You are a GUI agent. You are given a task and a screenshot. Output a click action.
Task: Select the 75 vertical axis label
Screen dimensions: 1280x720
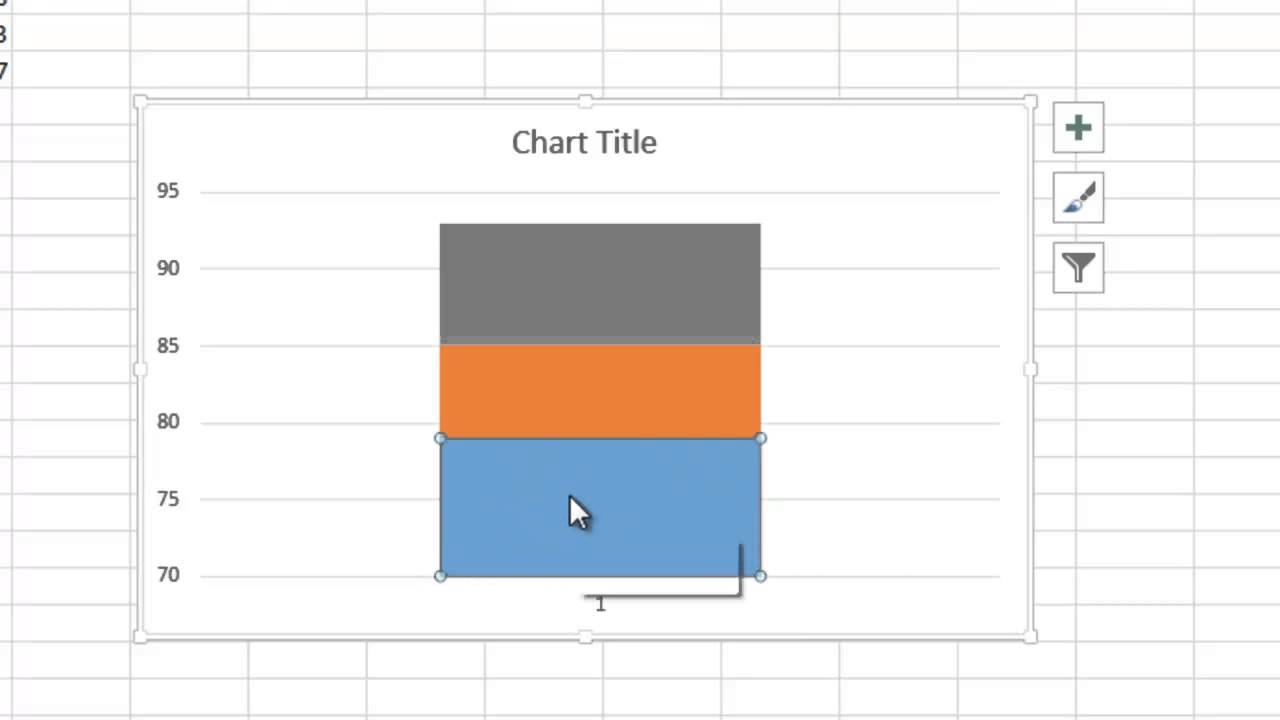(x=168, y=499)
